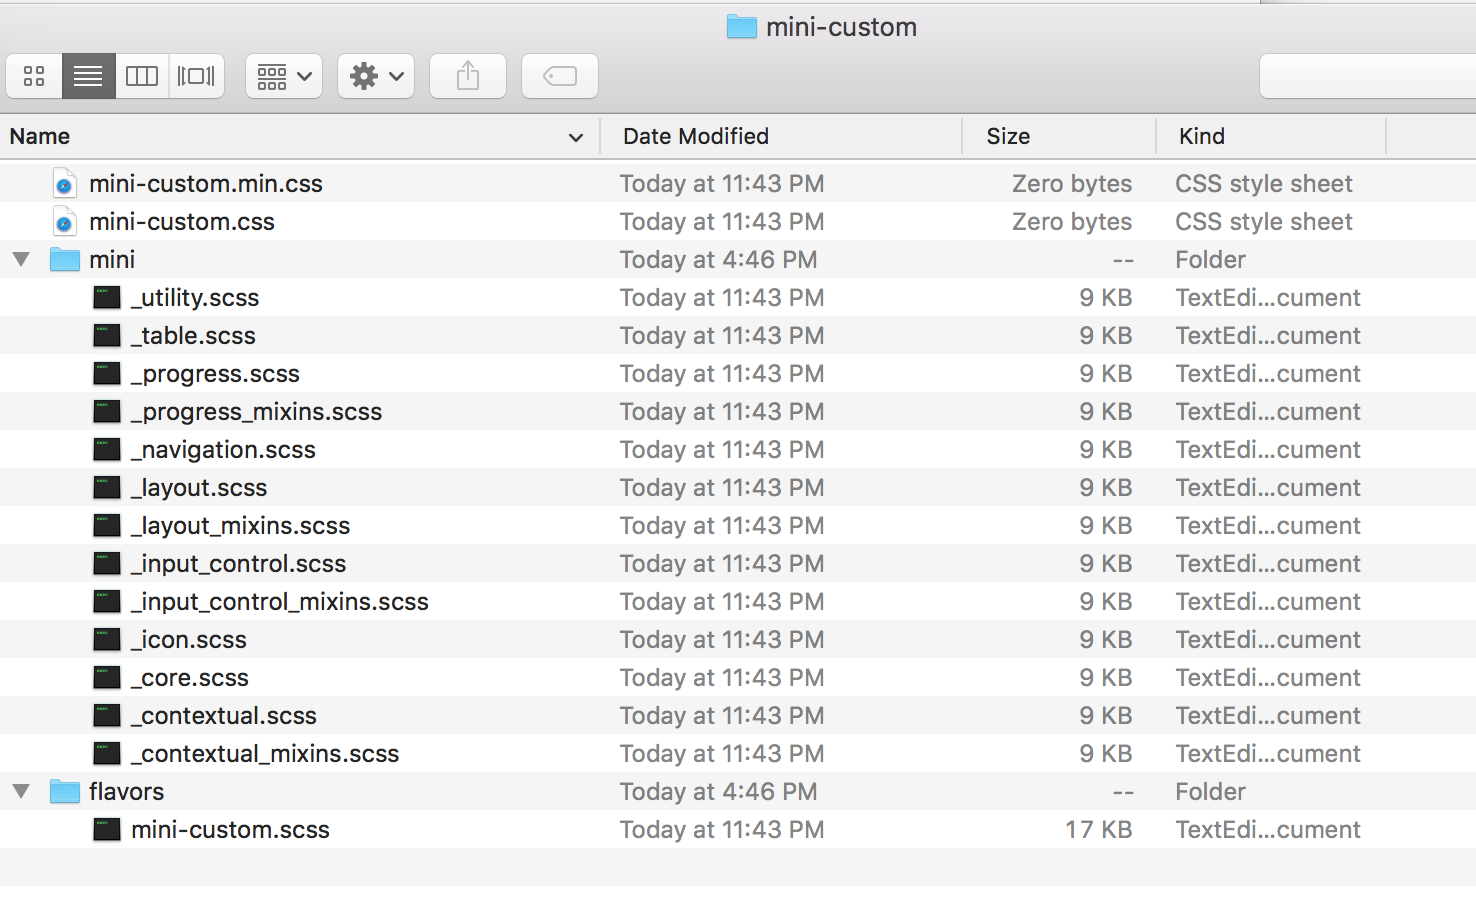The height and width of the screenshot is (912, 1476).
Task: Click the mini-custom title bar folder icon
Action: [741, 27]
